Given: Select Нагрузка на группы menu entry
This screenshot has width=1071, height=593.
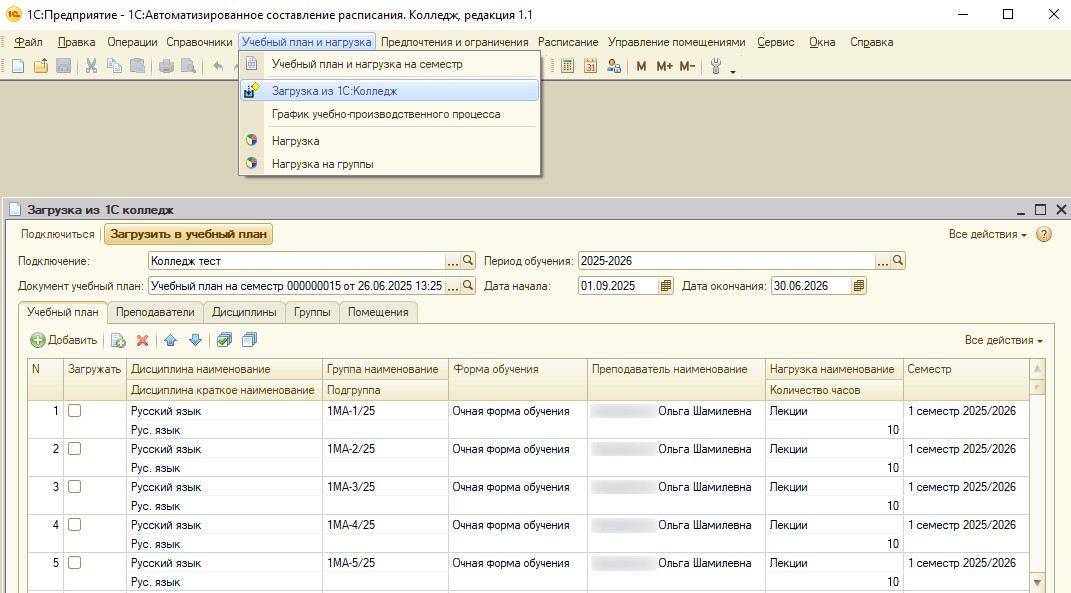Looking at the screenshot, I should click(x=322, y=164).
